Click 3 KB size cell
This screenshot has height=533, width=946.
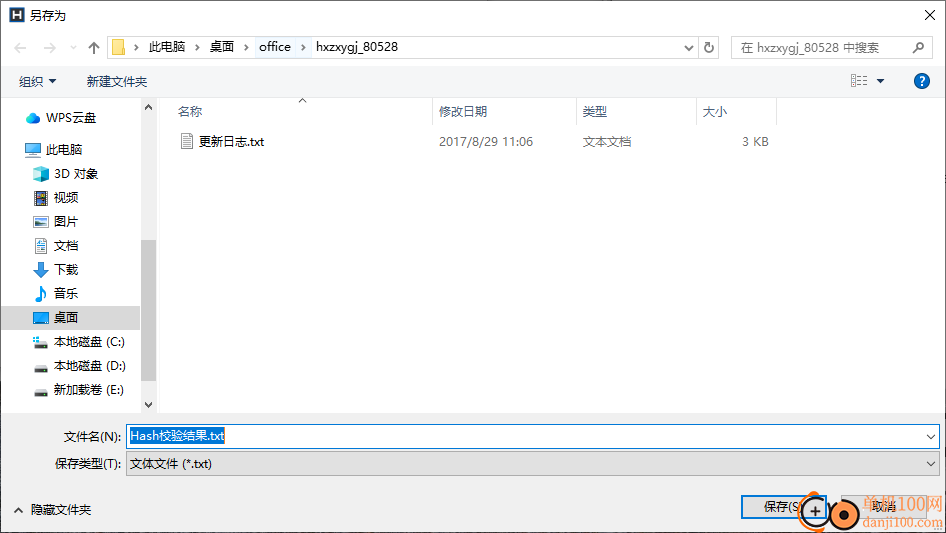[x=755, y=142]
